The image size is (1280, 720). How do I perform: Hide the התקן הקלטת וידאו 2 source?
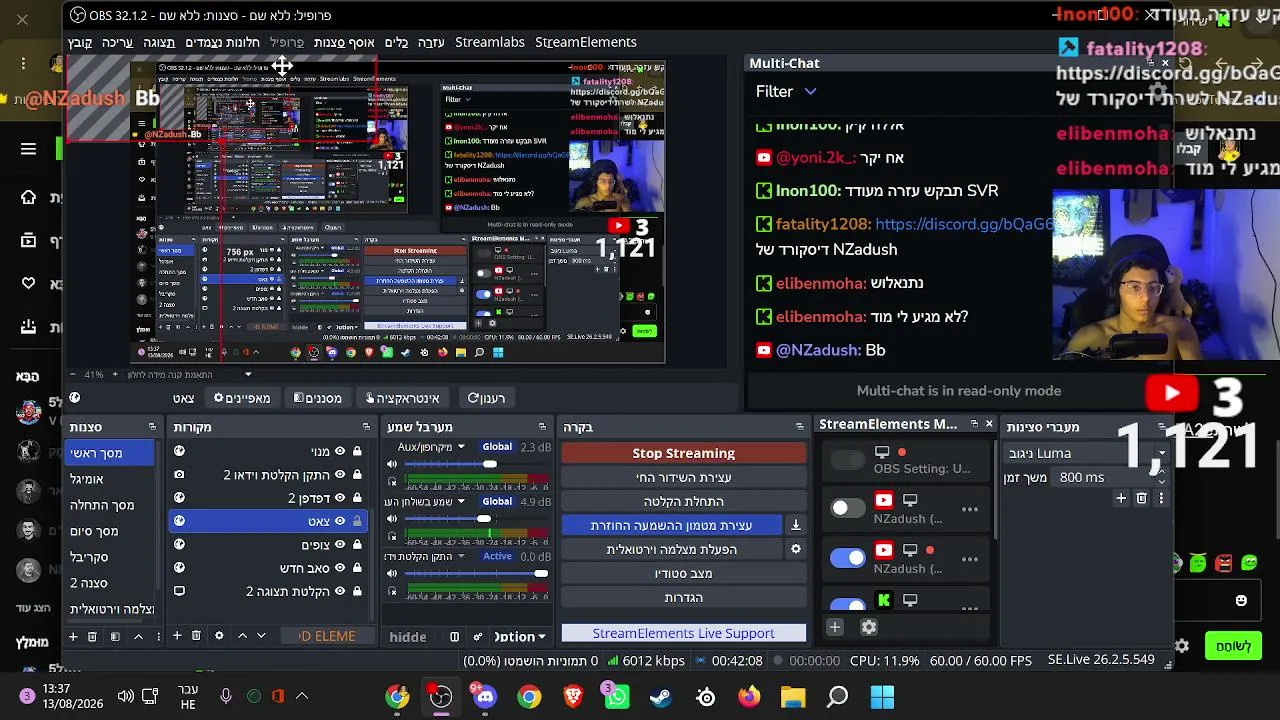(x=340, y=475)
